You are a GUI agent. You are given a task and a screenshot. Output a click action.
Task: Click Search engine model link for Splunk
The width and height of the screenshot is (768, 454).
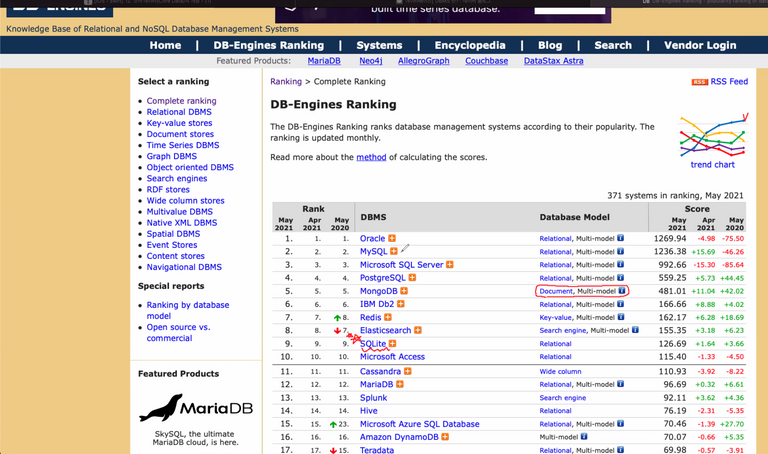(563, 398)
